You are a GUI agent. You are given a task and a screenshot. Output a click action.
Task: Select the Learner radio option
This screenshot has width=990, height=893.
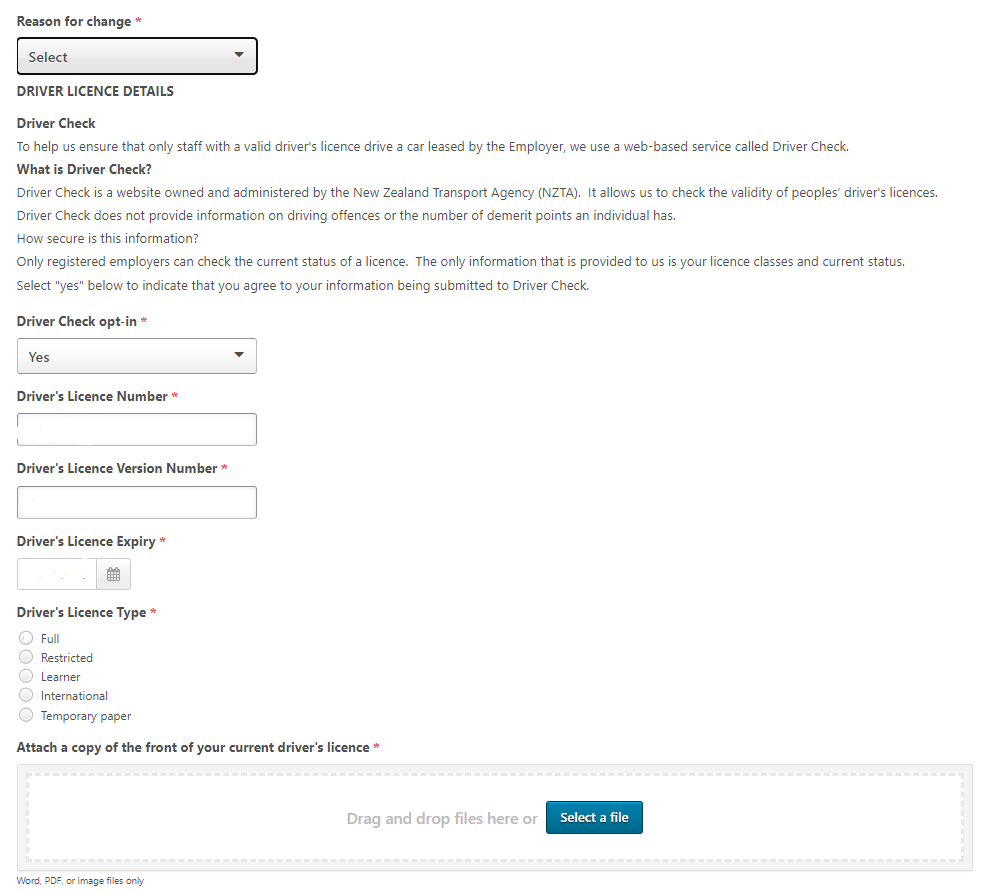click(x=26, y=676)
